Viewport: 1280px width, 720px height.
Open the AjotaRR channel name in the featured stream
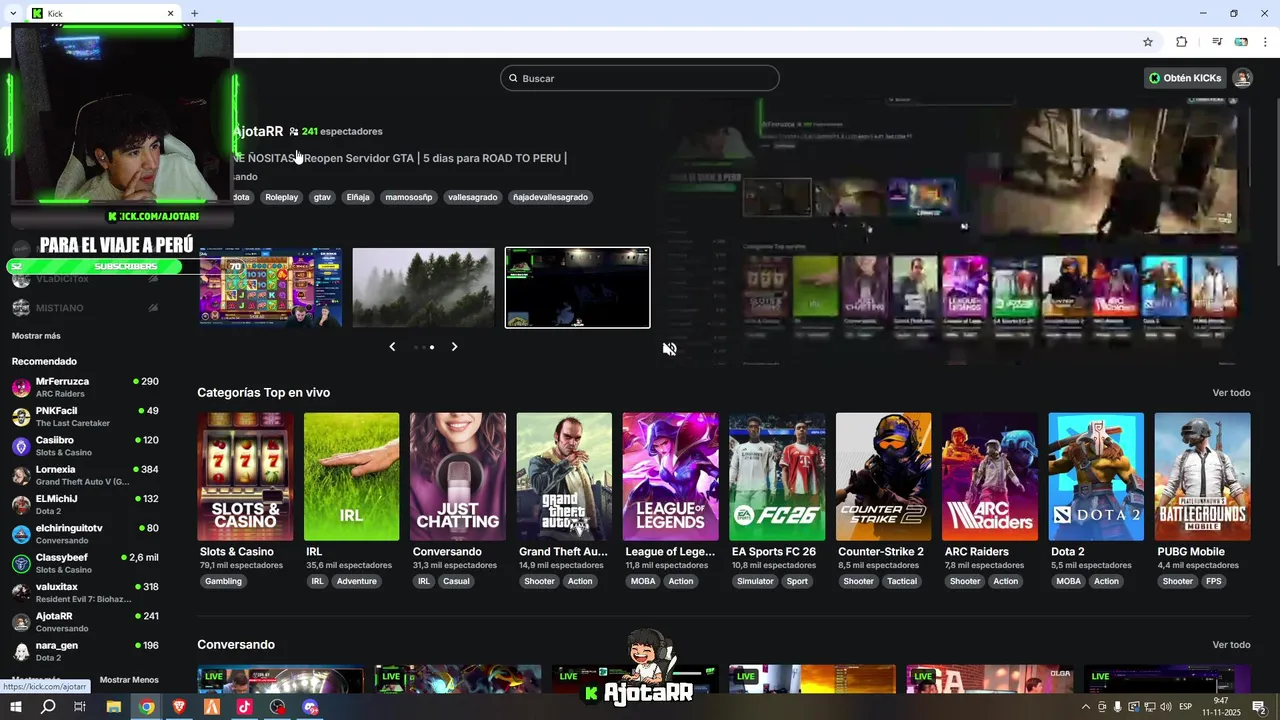(x=258, y=131)
